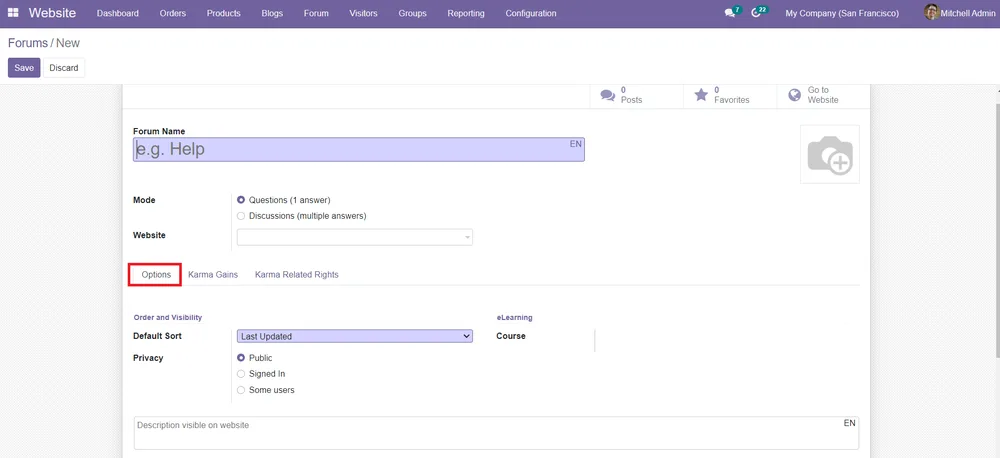Open the Forum menu
Image resolution: width=1000 pixels, height=458 pixels.
coord(316,13)
